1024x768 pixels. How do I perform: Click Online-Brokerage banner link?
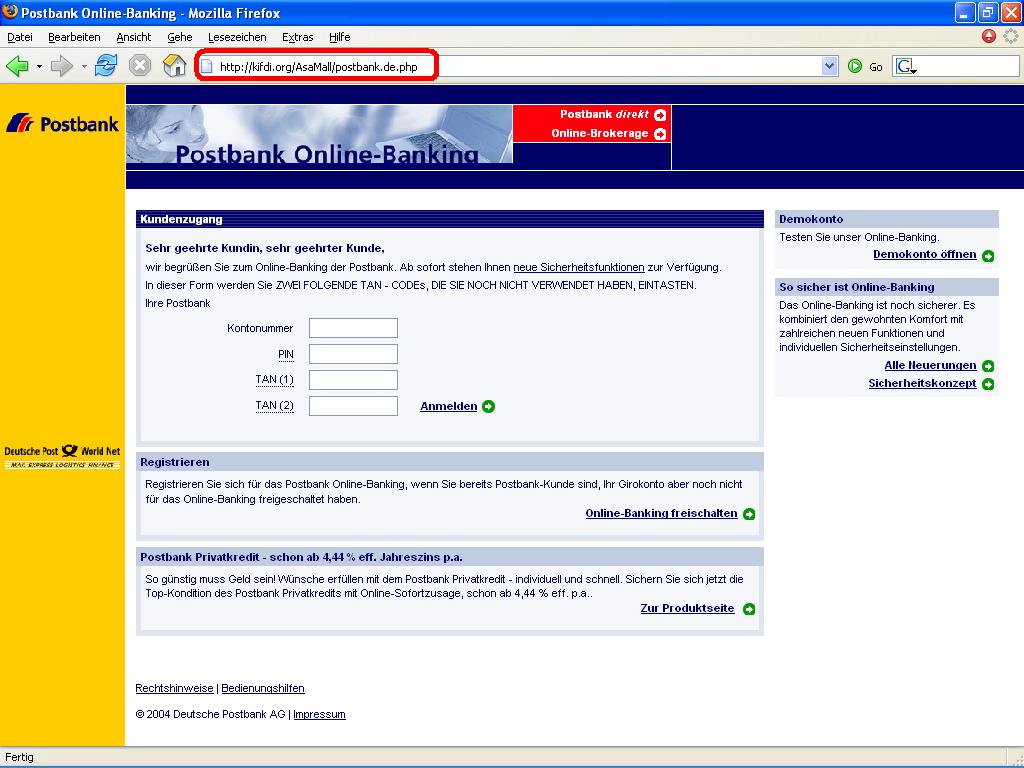click(600, 133)
